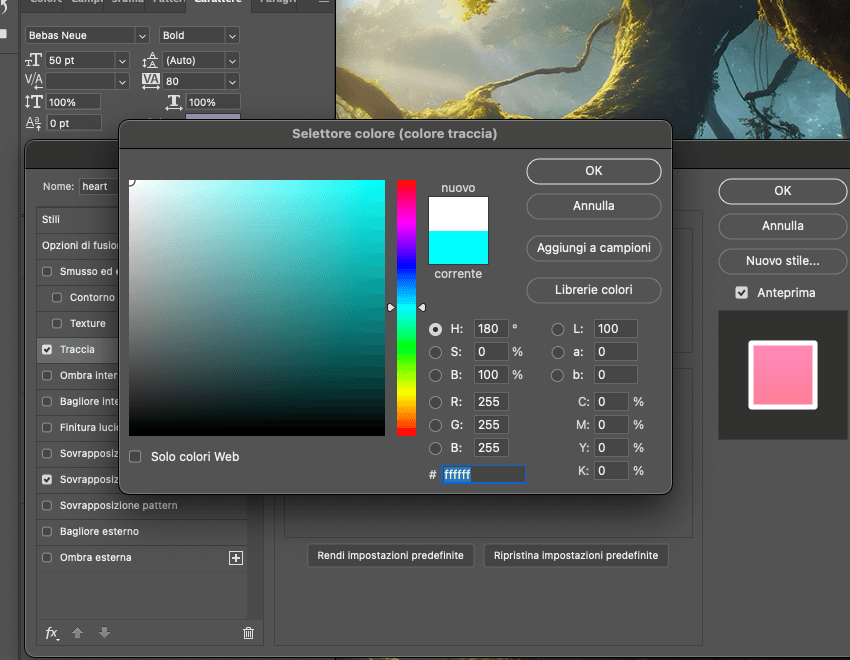
Task: Click the move effect down arrow
Action: click(104, 633)
